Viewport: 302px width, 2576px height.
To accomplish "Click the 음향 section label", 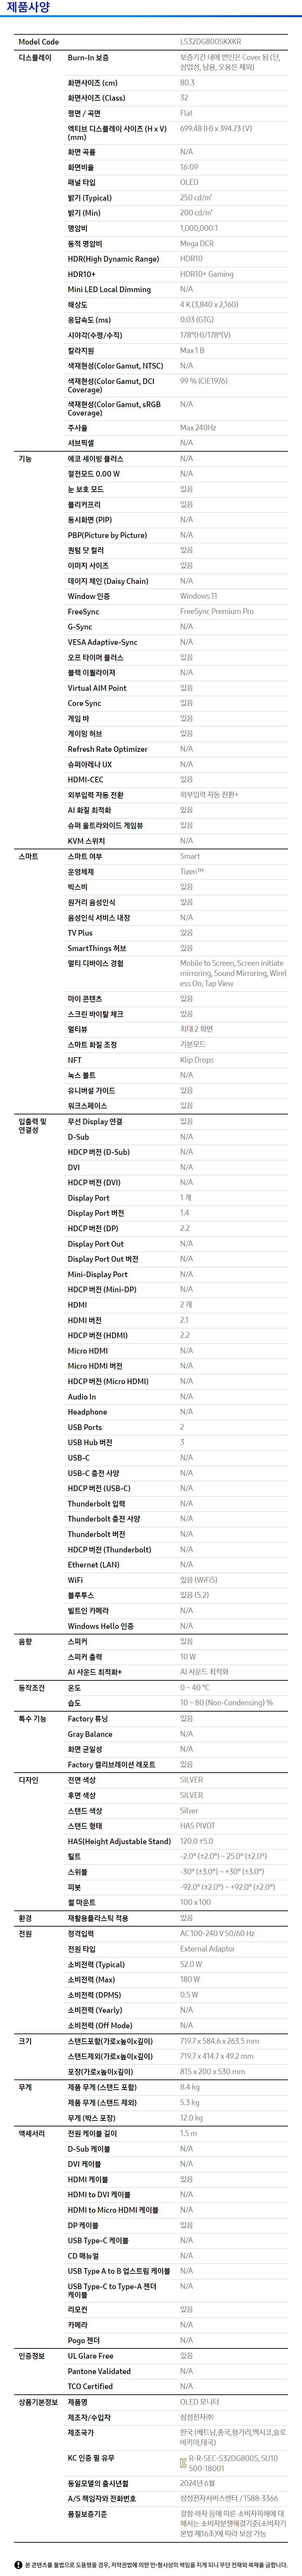I will [x=25, y=1642].
